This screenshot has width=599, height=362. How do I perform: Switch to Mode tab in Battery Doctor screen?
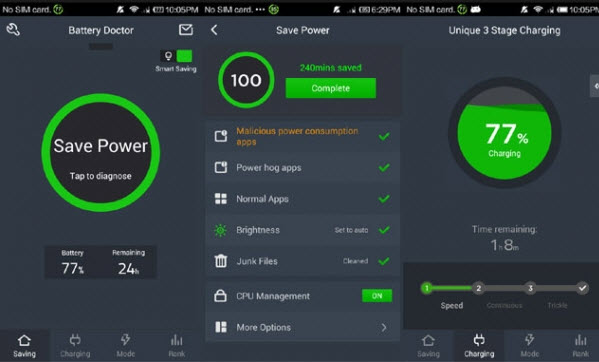click(126, 346)
